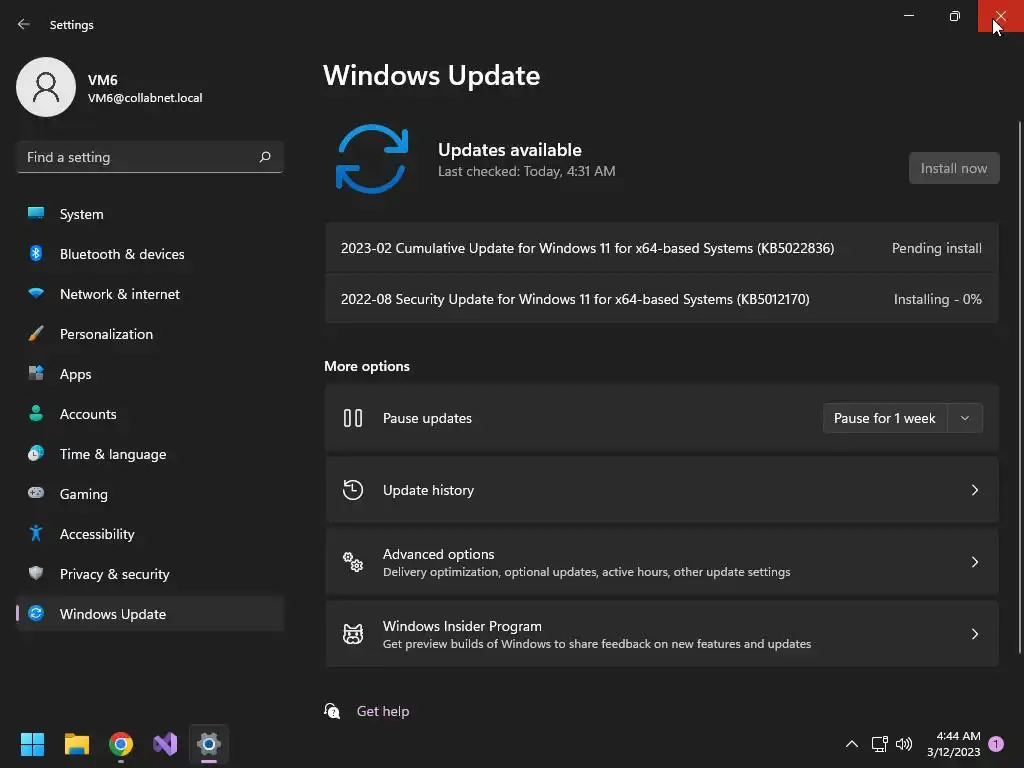Click the Pending install status text
1024x768 pixels.
click(x=936, y=248)
